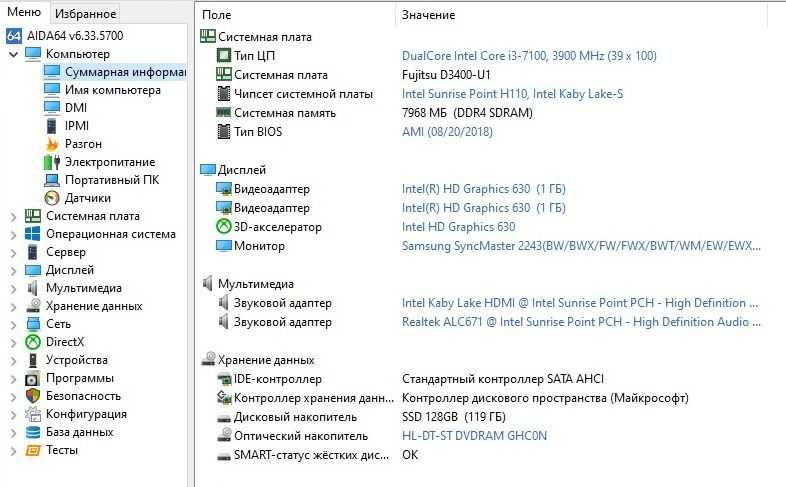Open the AMI (08/20/2018) BIOS link
Image resolution: width=786 pixels, height=487 pixels.
(447, 132)
